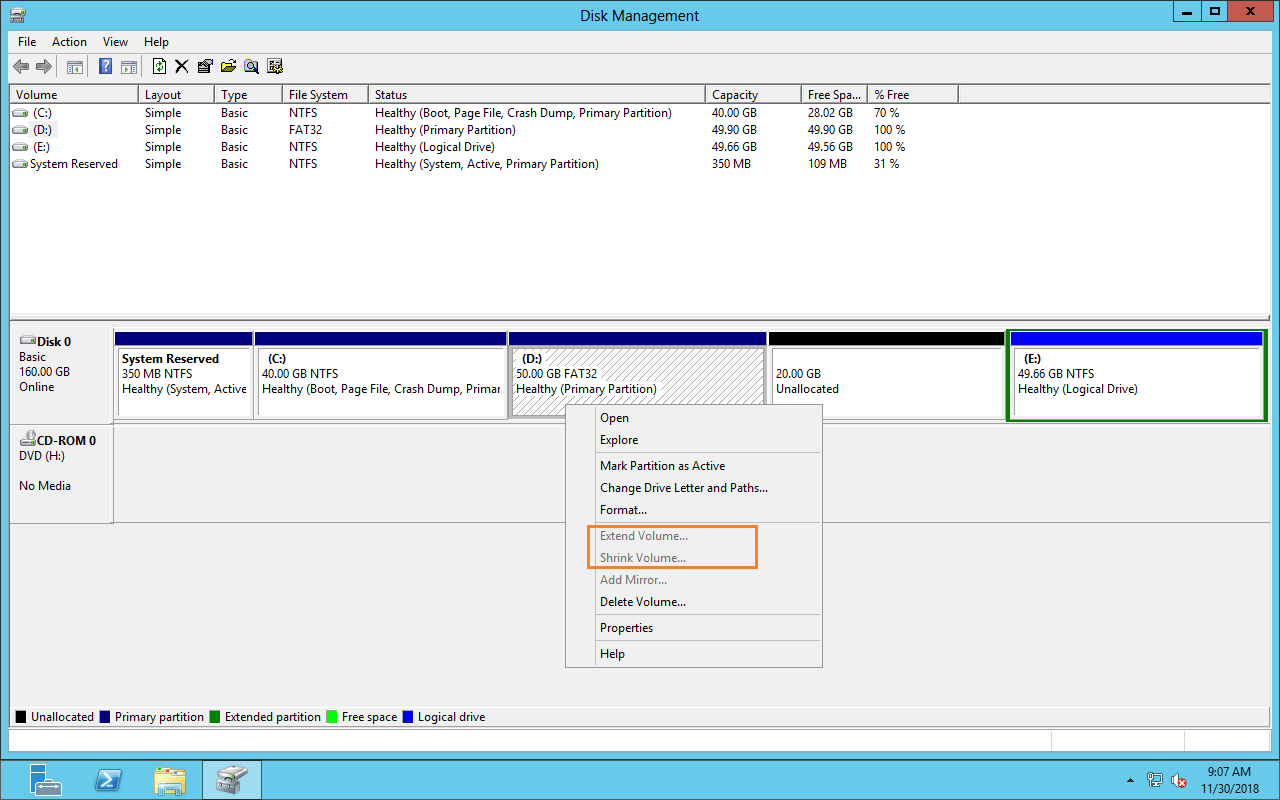Open File Explorer from the taskbar
1280x800 pixels.
tap(170, 779)
